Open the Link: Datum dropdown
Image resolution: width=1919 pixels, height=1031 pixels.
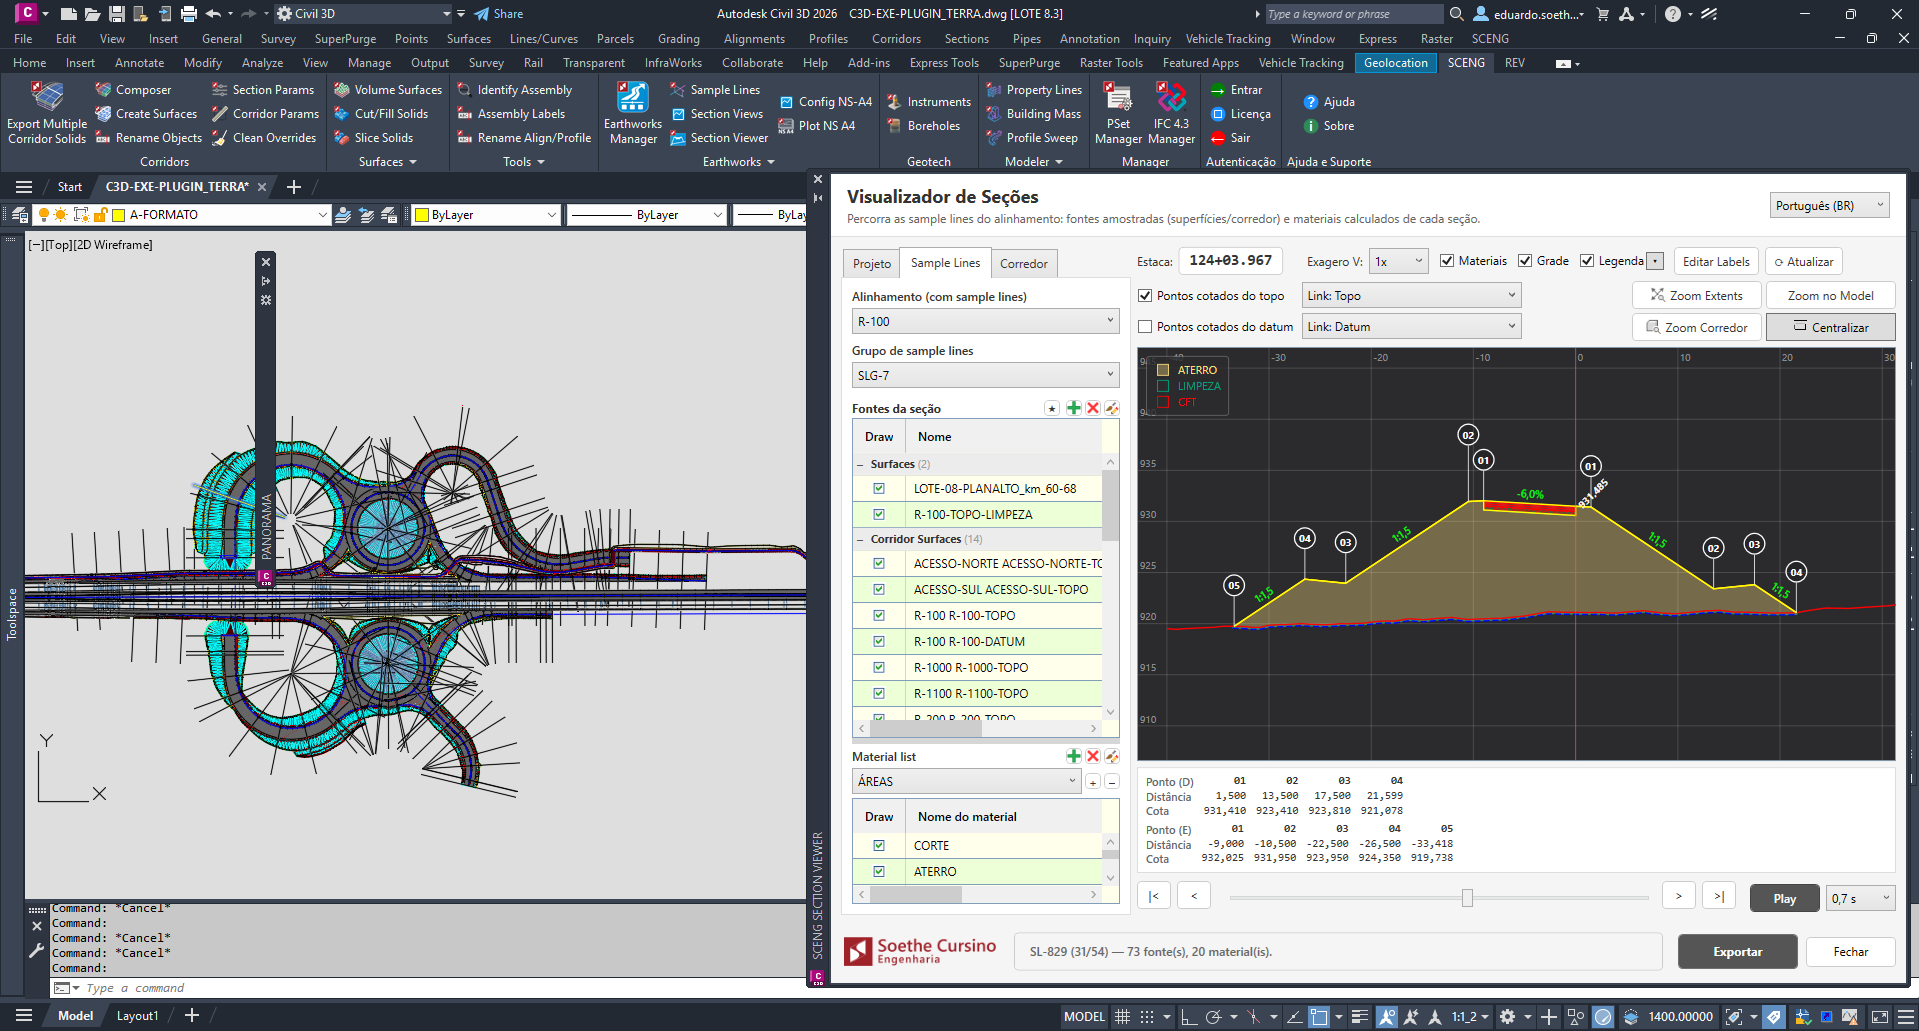(1411, 327)
